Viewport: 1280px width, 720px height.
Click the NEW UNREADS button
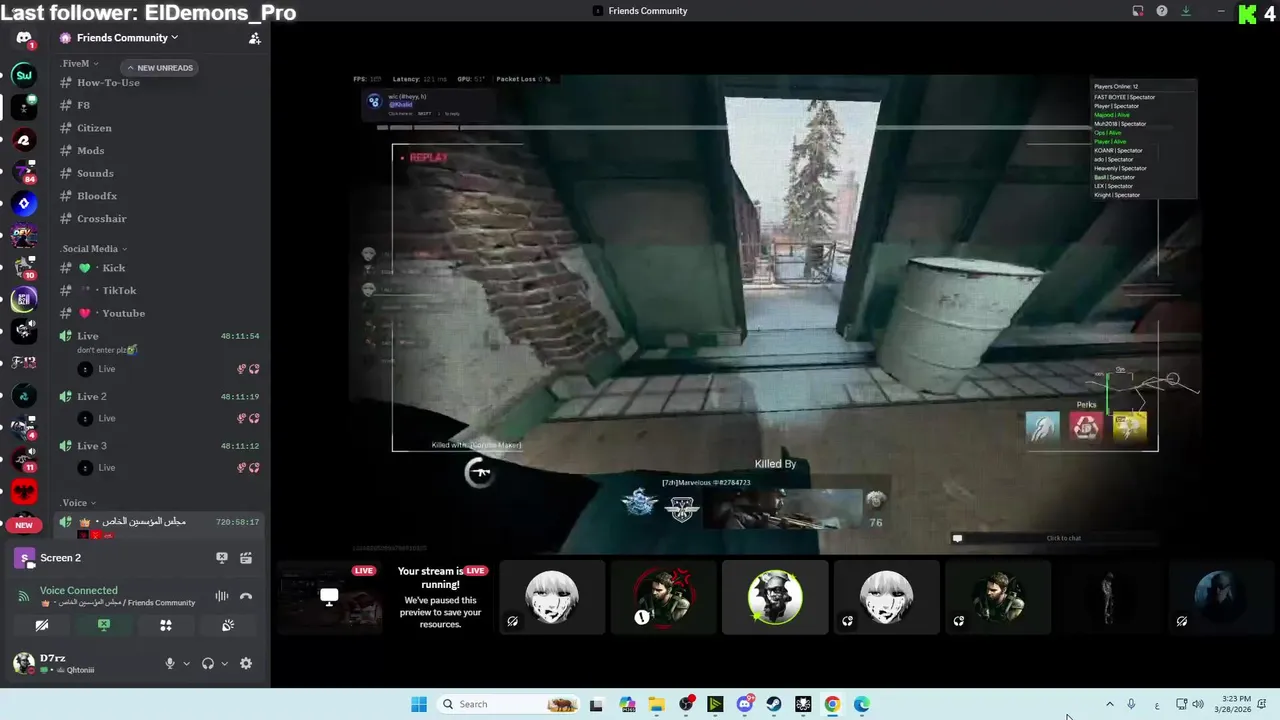pos(159,68)
